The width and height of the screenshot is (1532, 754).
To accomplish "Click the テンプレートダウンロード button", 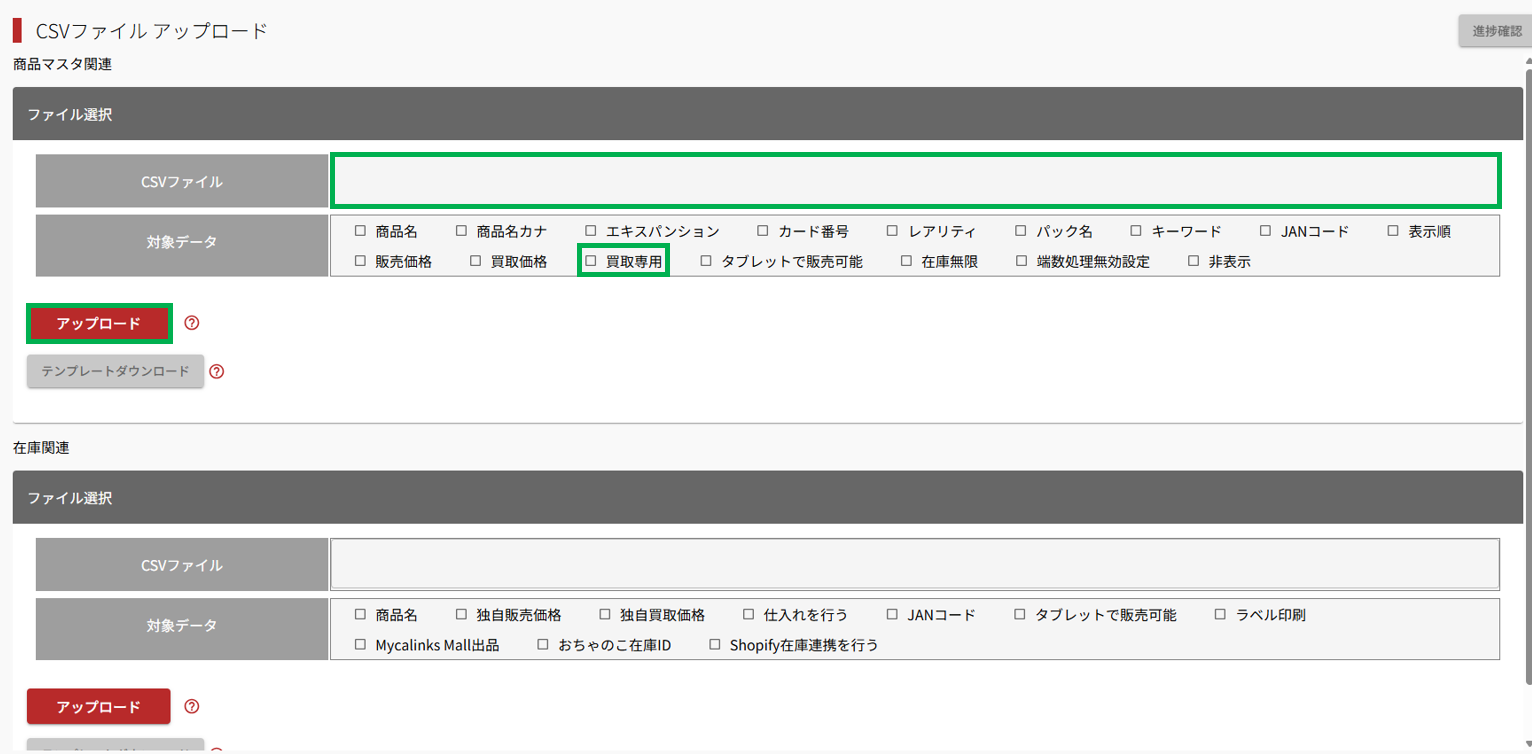I will [x=115, y=371].
